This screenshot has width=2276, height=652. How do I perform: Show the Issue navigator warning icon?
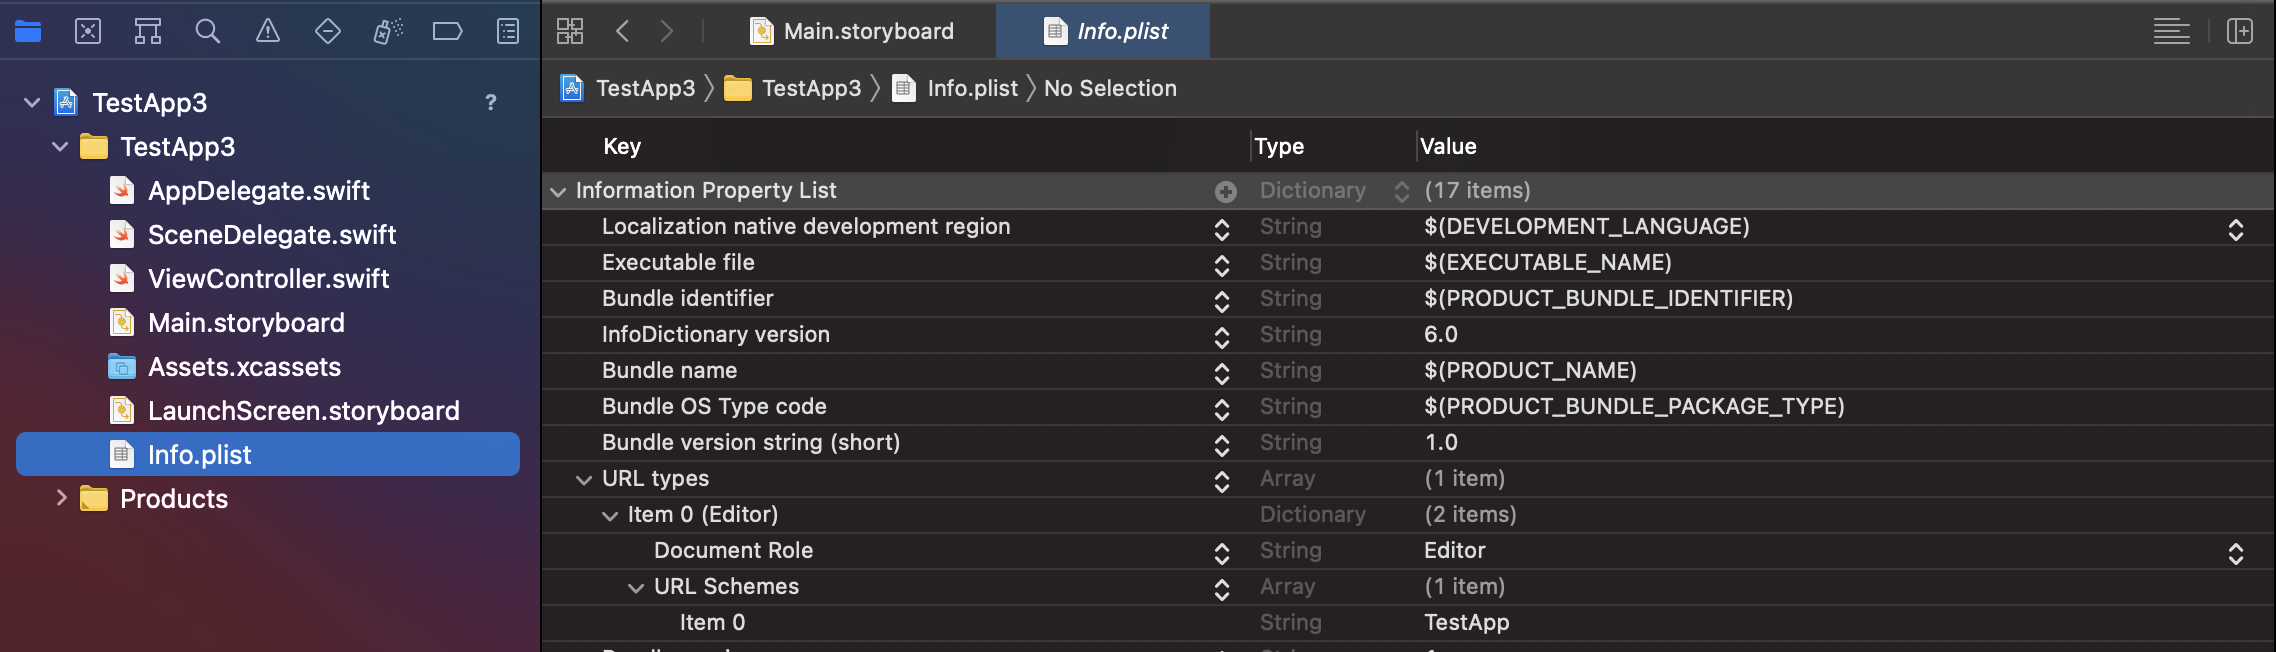pos(268,32)
